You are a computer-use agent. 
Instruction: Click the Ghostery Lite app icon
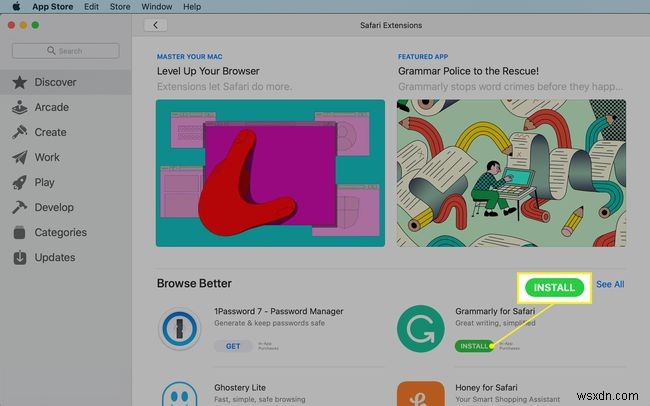[179, 394]
